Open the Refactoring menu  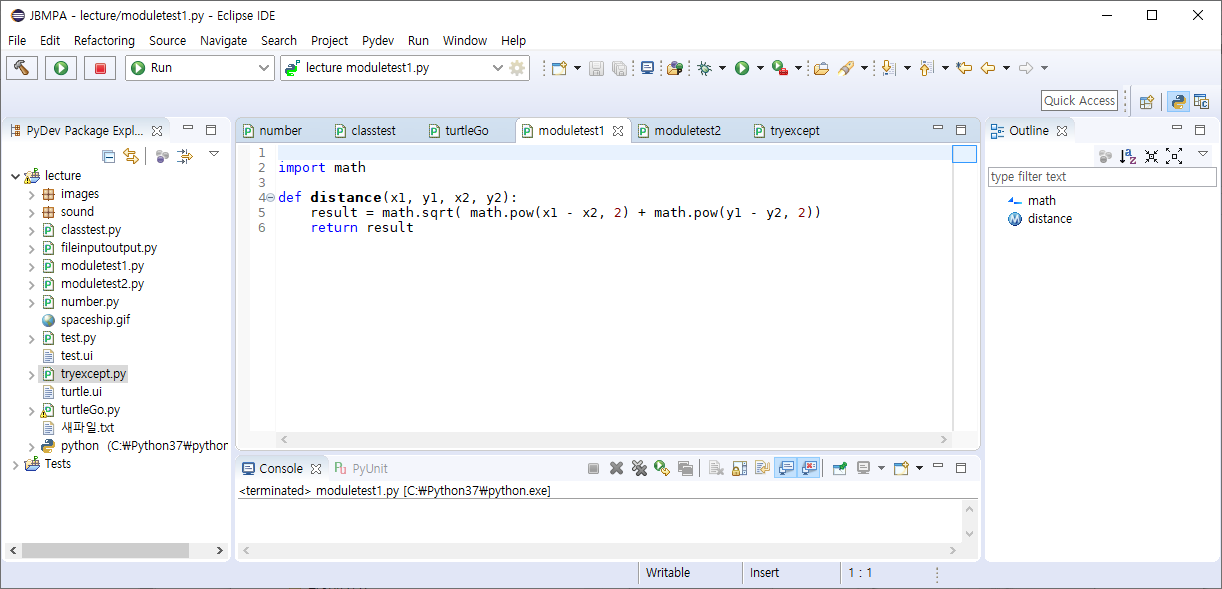point(104,41)
